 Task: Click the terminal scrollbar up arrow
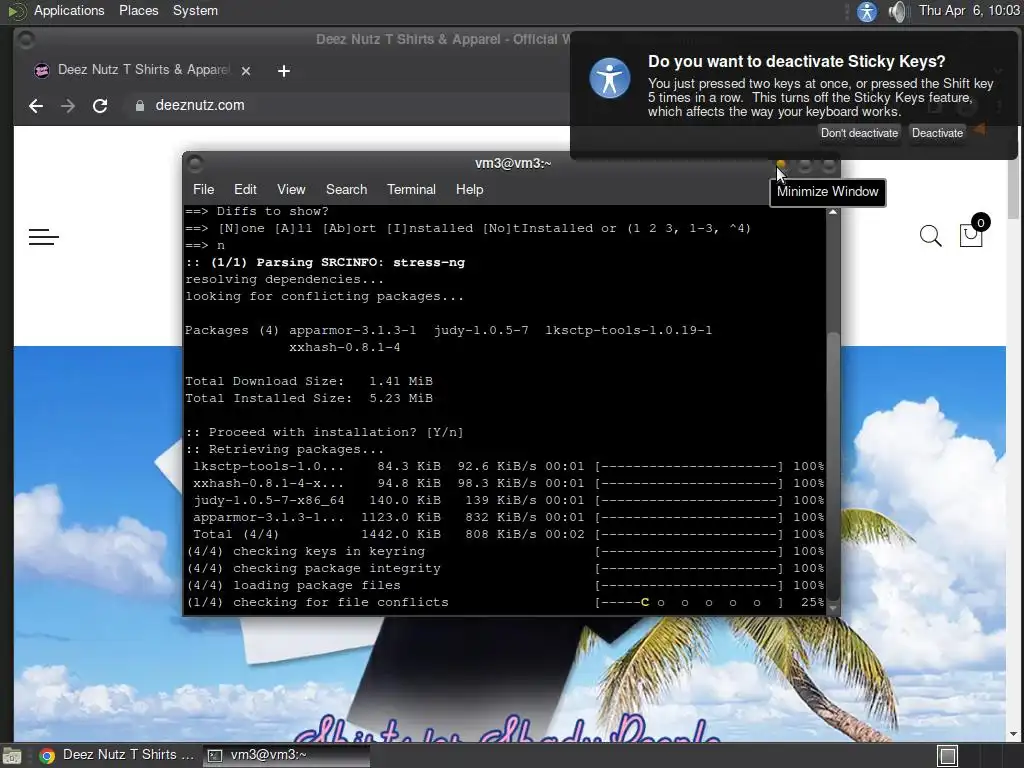coord(833,212)
